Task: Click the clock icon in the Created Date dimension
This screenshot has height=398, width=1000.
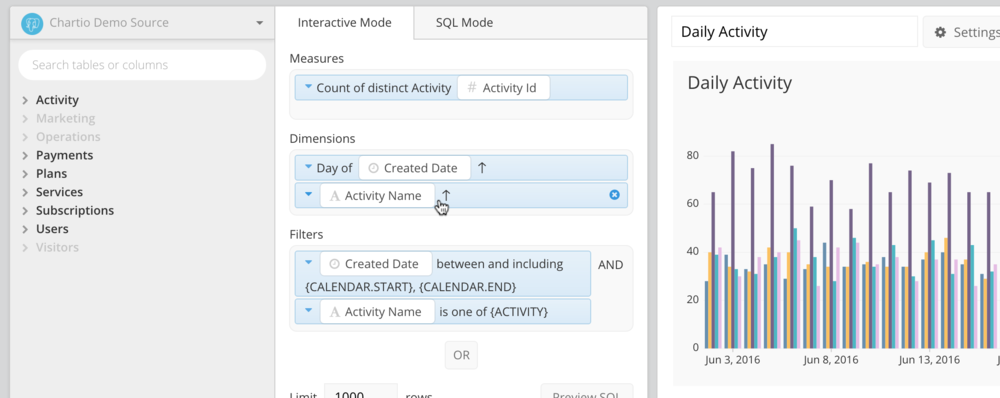Action: coord(374,168)
